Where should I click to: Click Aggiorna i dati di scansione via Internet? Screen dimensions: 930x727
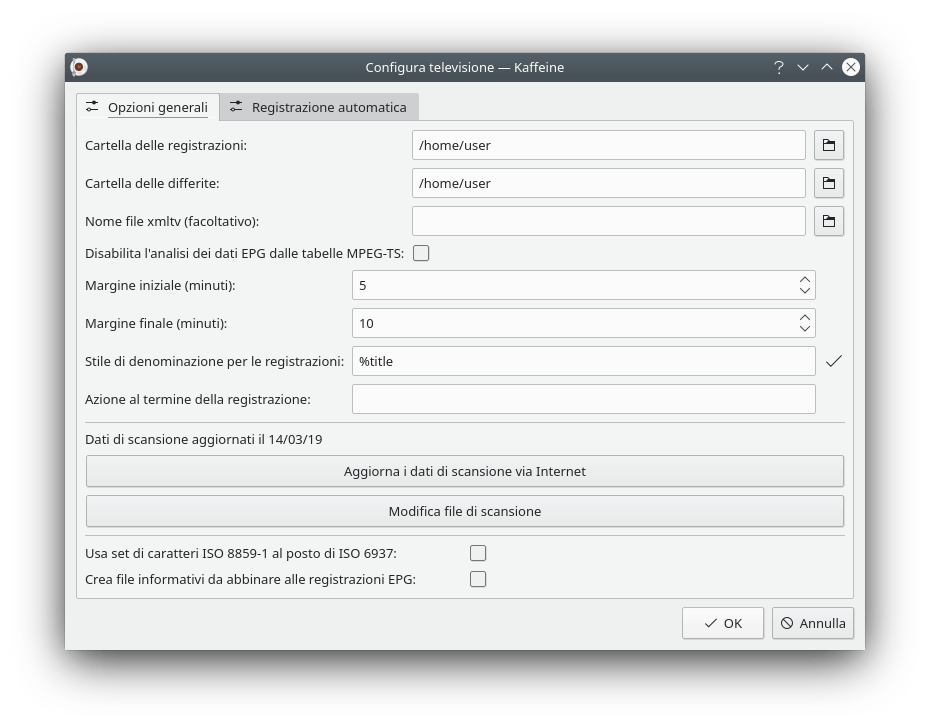tap(465, 471)
